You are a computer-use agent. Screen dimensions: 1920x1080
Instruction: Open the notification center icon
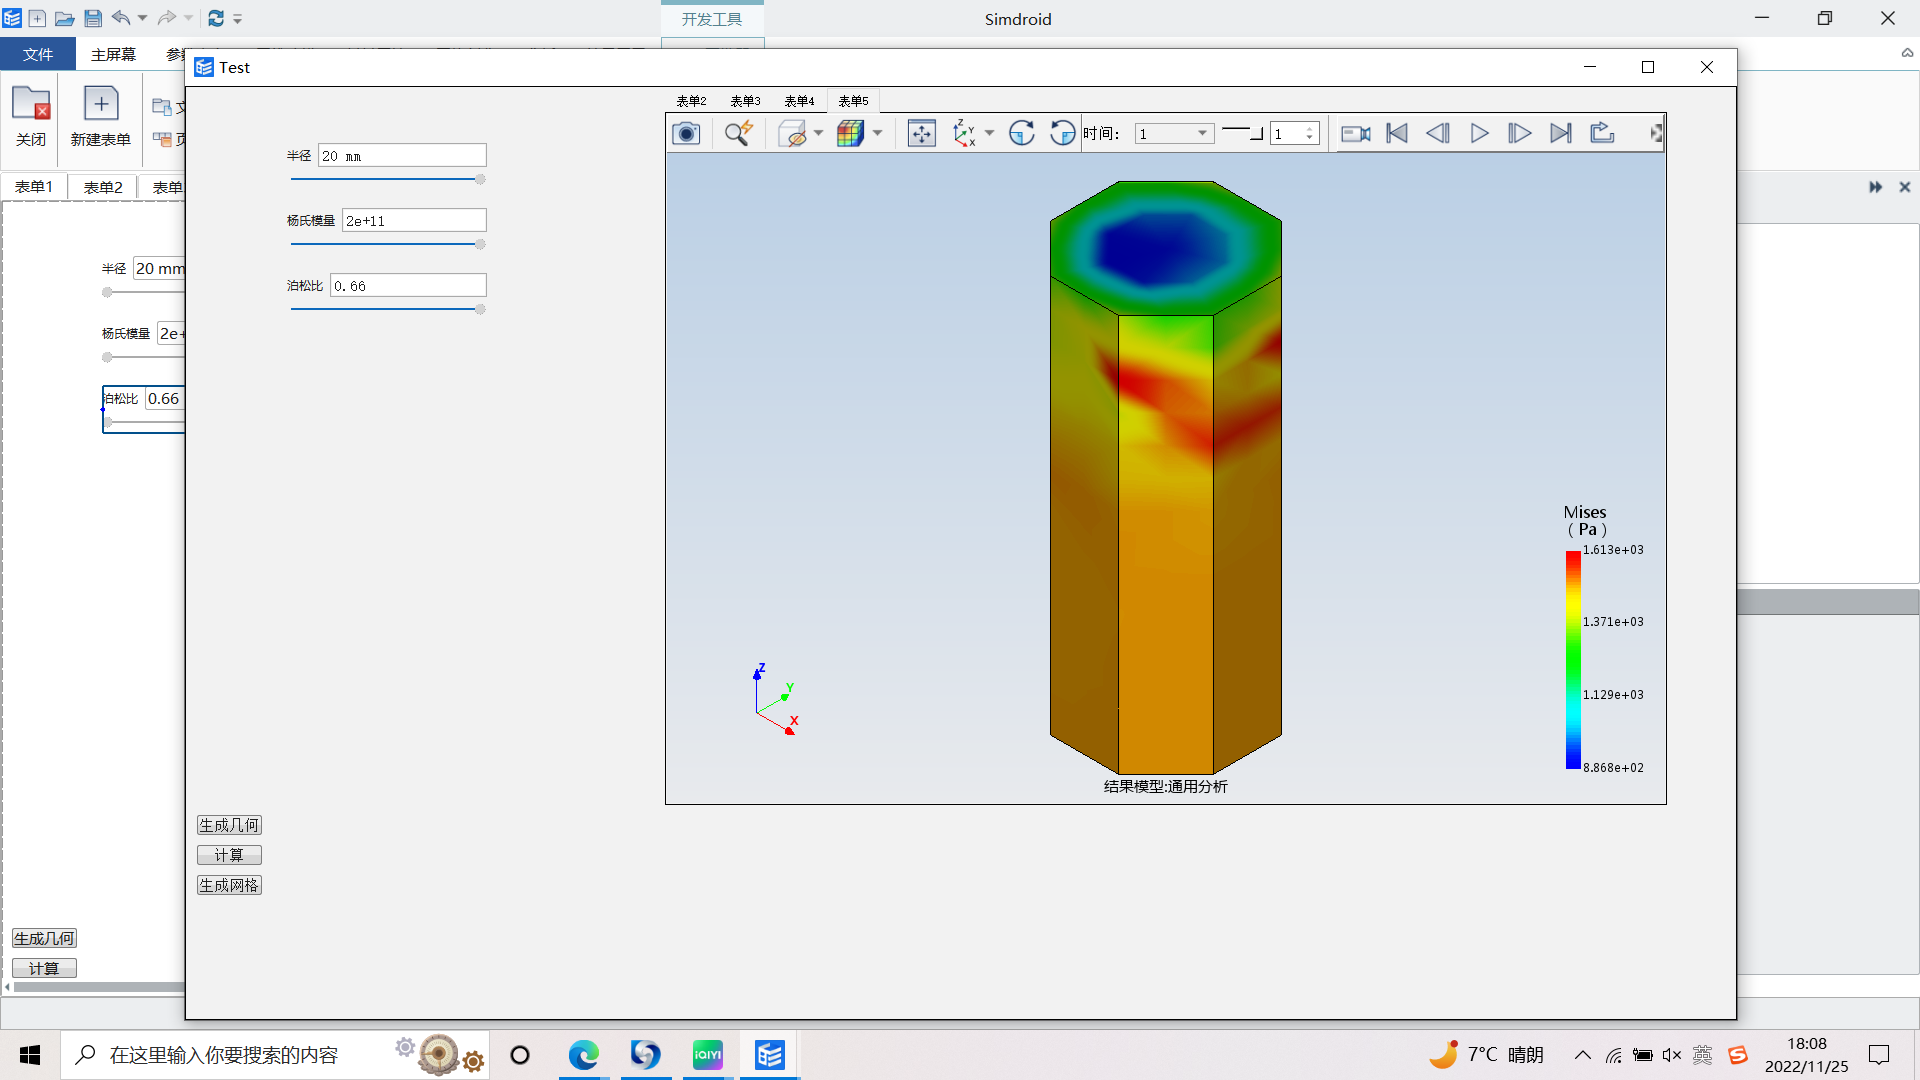pyautogui.click(x=1879, y=1055)
